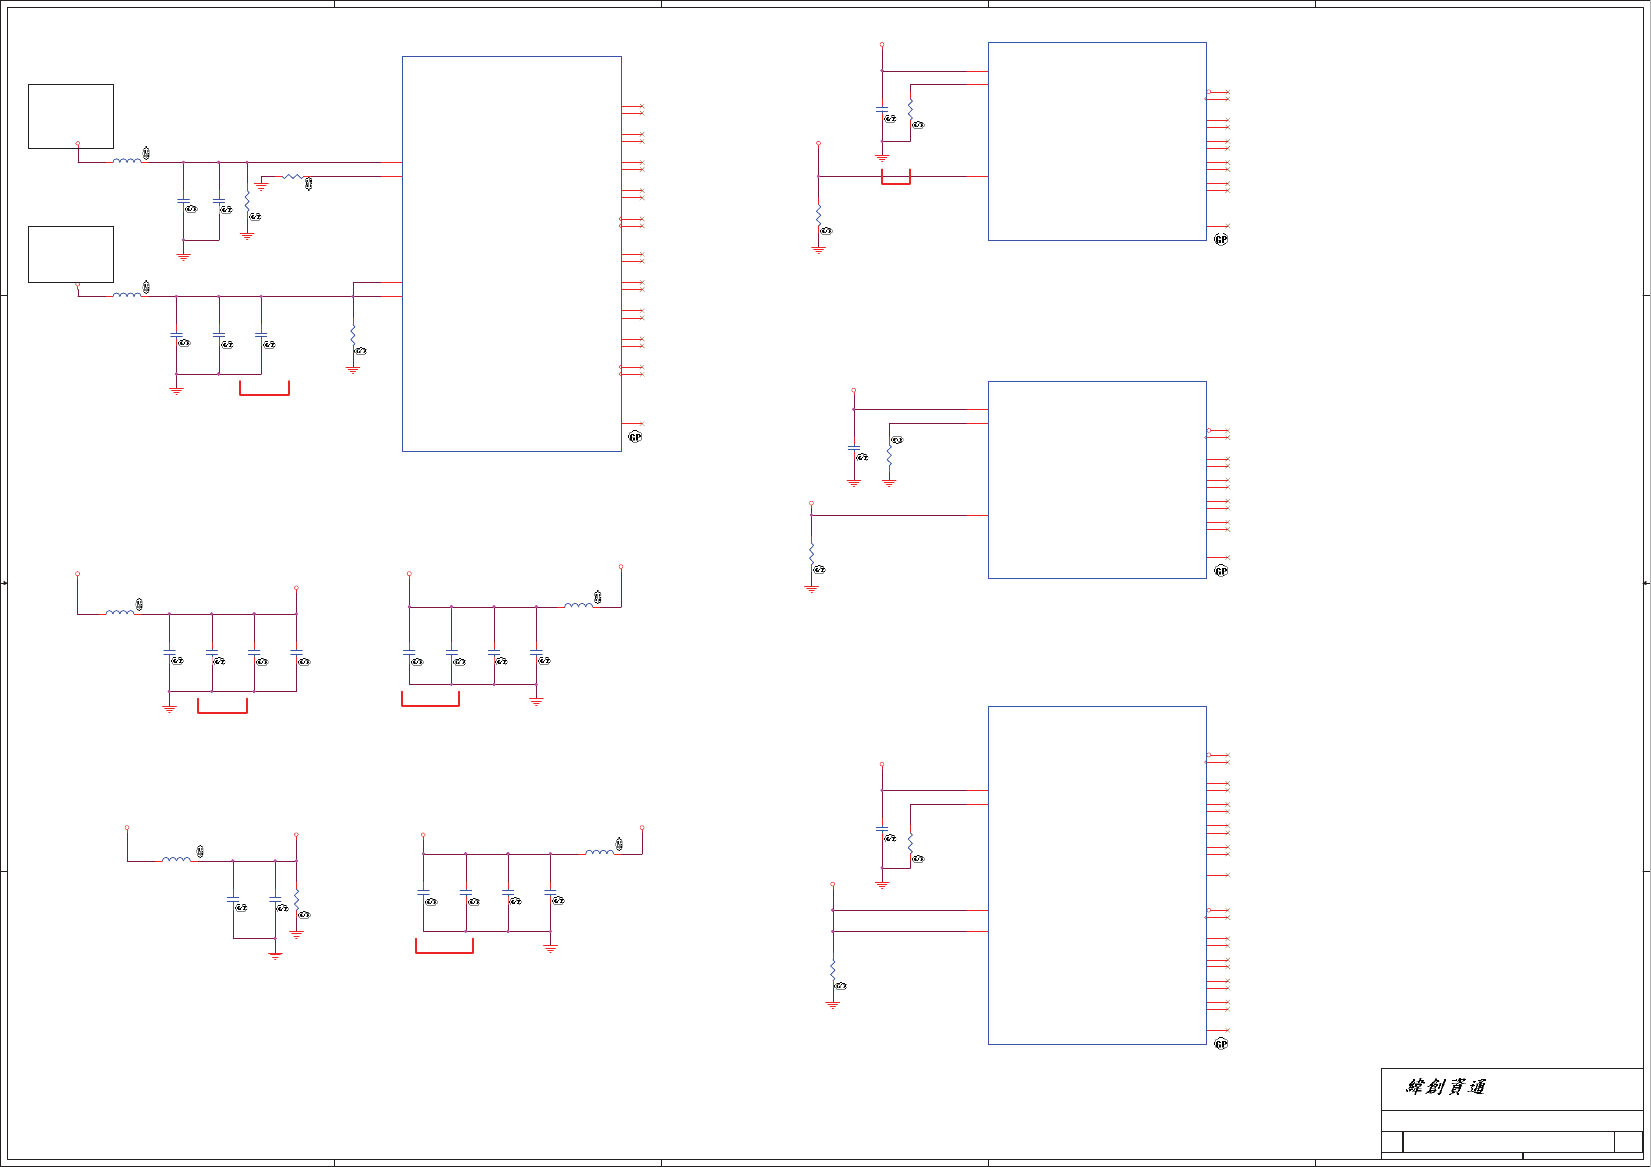Click the 緯創資通 company name in title block
Image resolution: width=1651 pixels, height=1167 pixels.
pos(1446,1087)
